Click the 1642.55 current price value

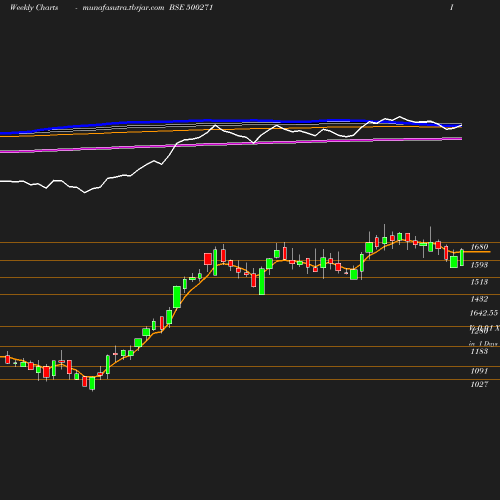coord(484,313)
